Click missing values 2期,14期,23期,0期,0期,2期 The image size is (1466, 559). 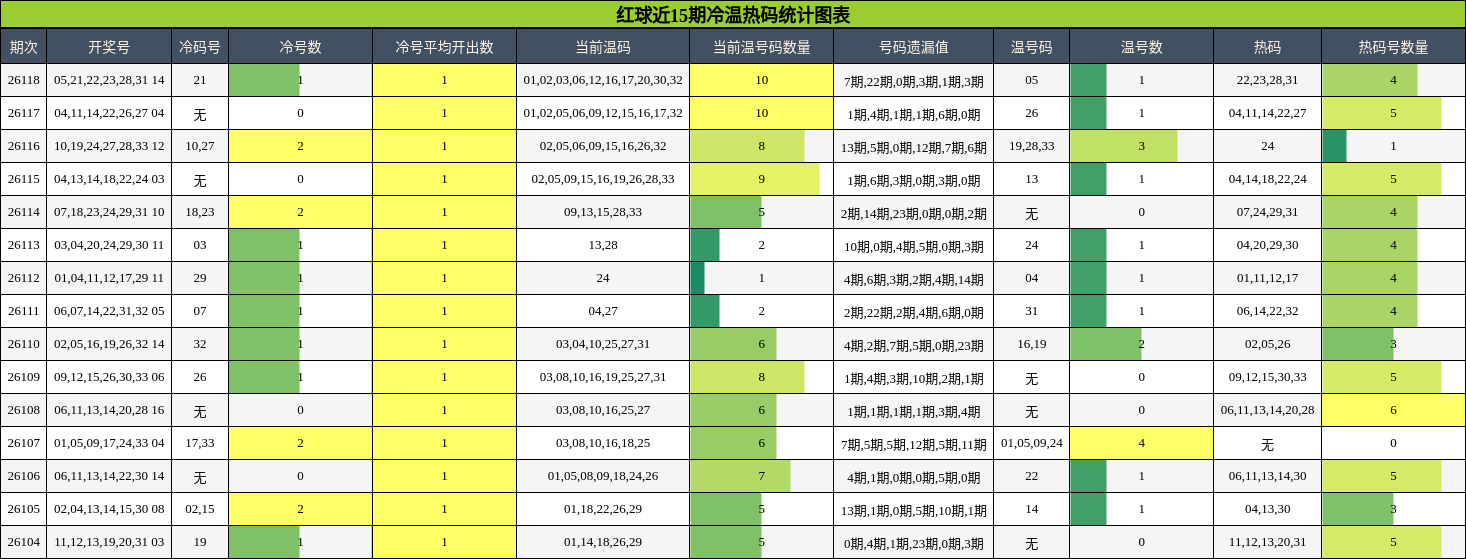click(913, 212)
